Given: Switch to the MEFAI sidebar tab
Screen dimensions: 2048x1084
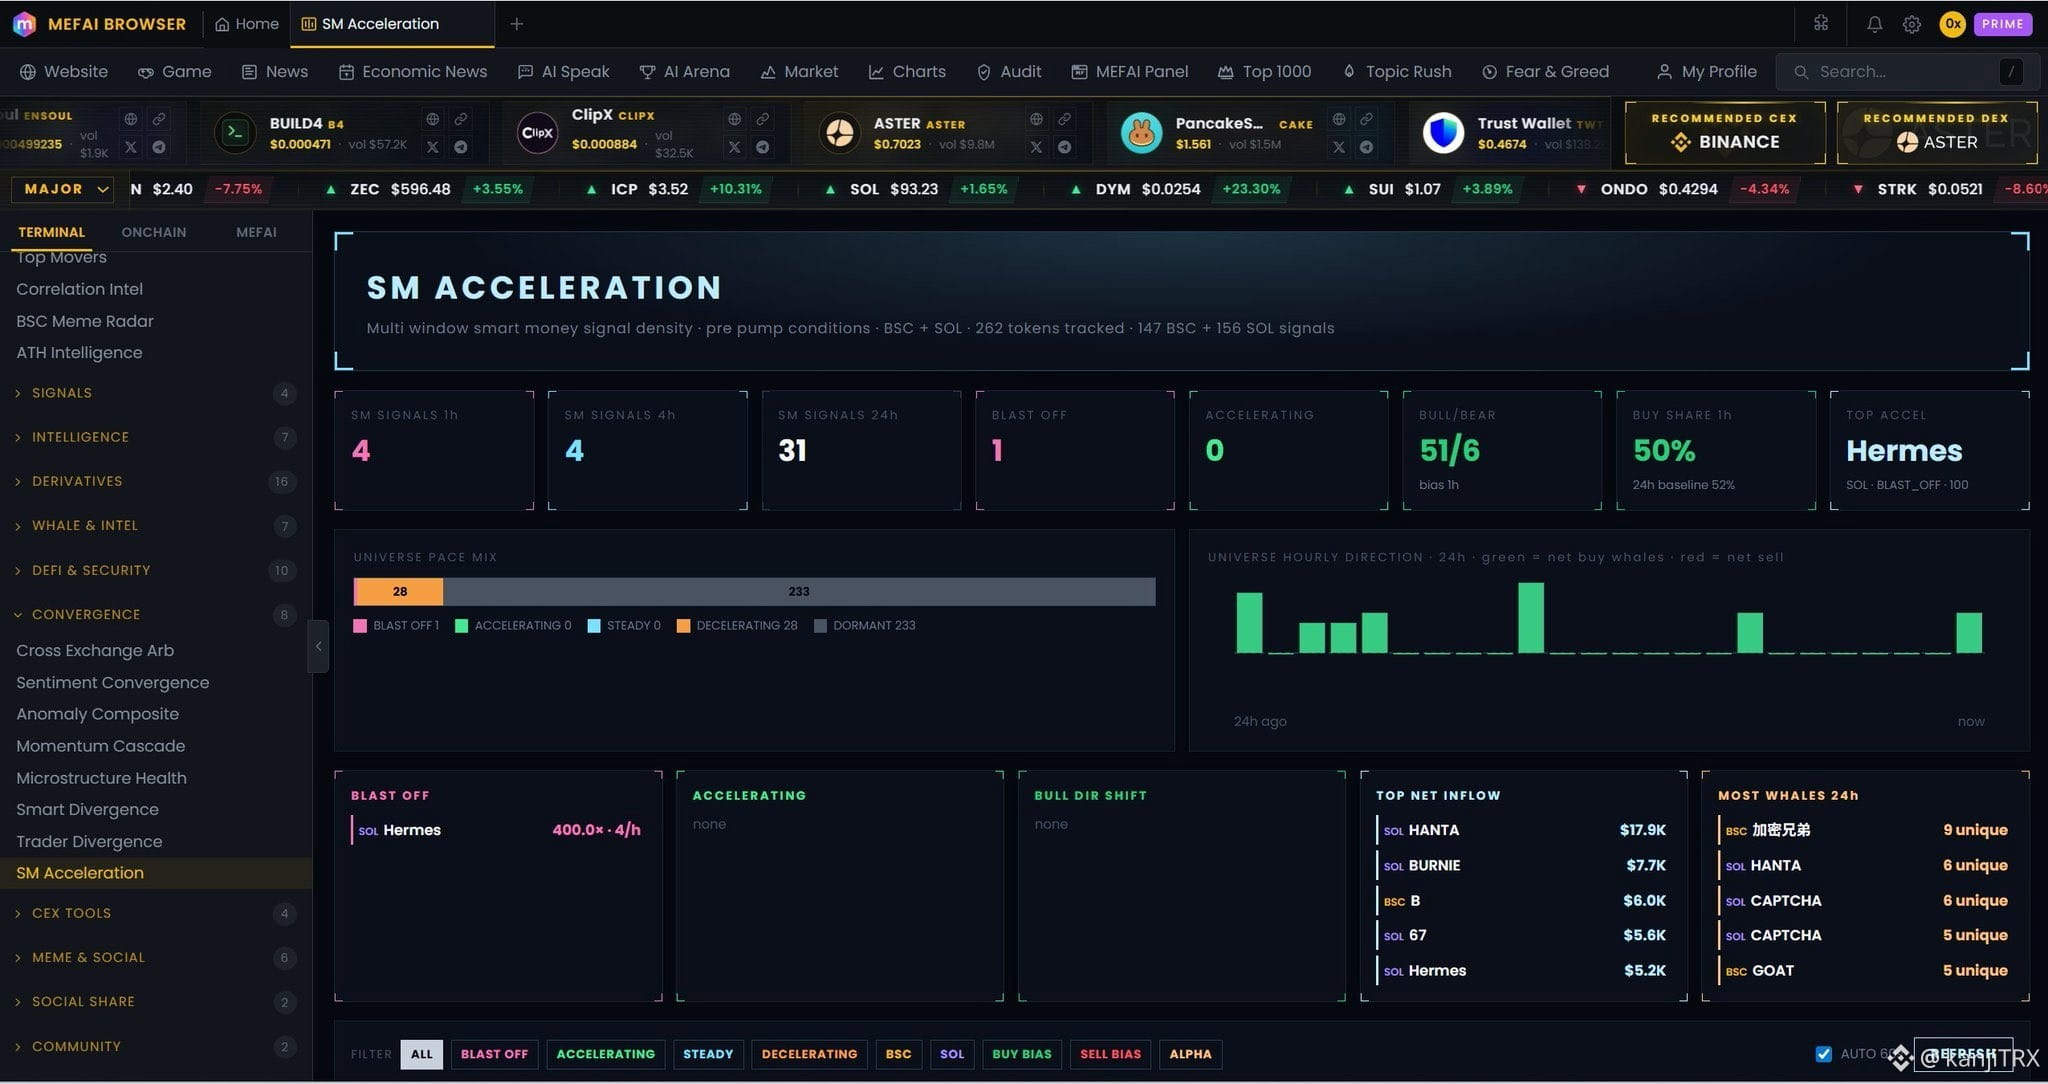Looking at the screenshot, I should pos(256,232).
